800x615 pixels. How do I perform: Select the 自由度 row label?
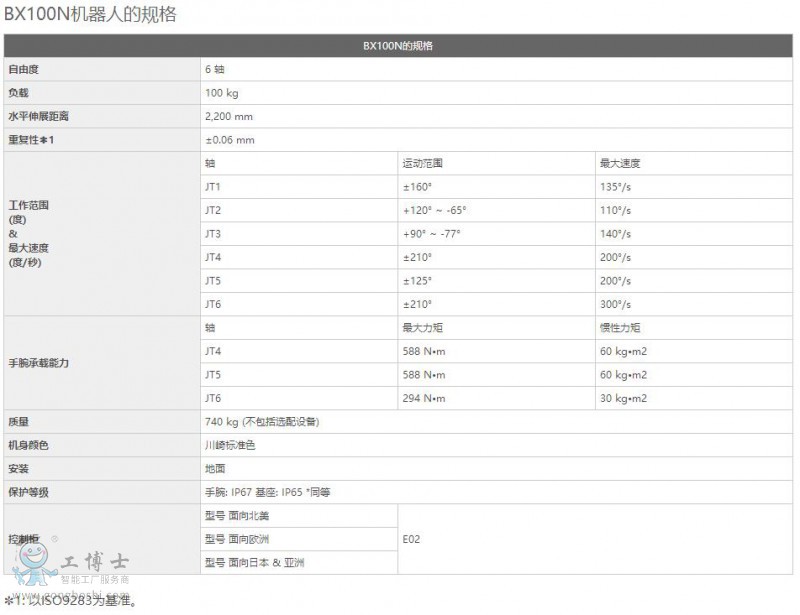pyautogui.click(x=30, y=69)
